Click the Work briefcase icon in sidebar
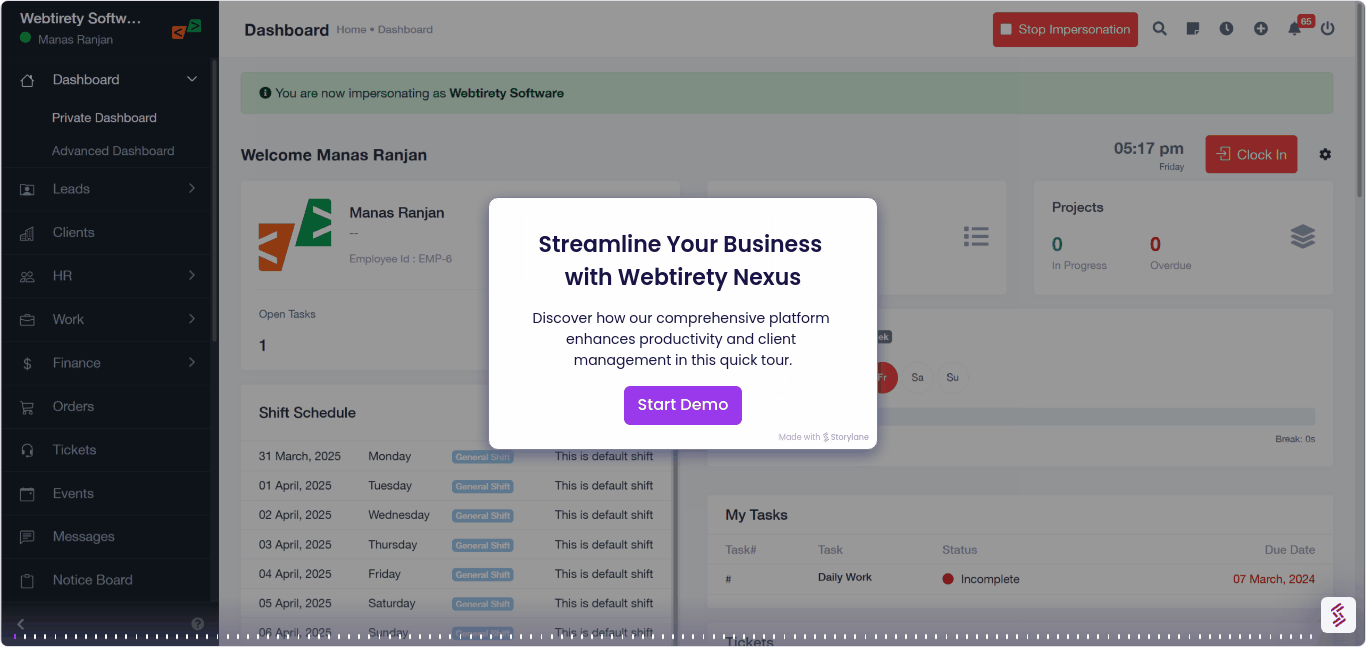The height and width of the screenshot is (647, 1366). (x=28, y=320)
